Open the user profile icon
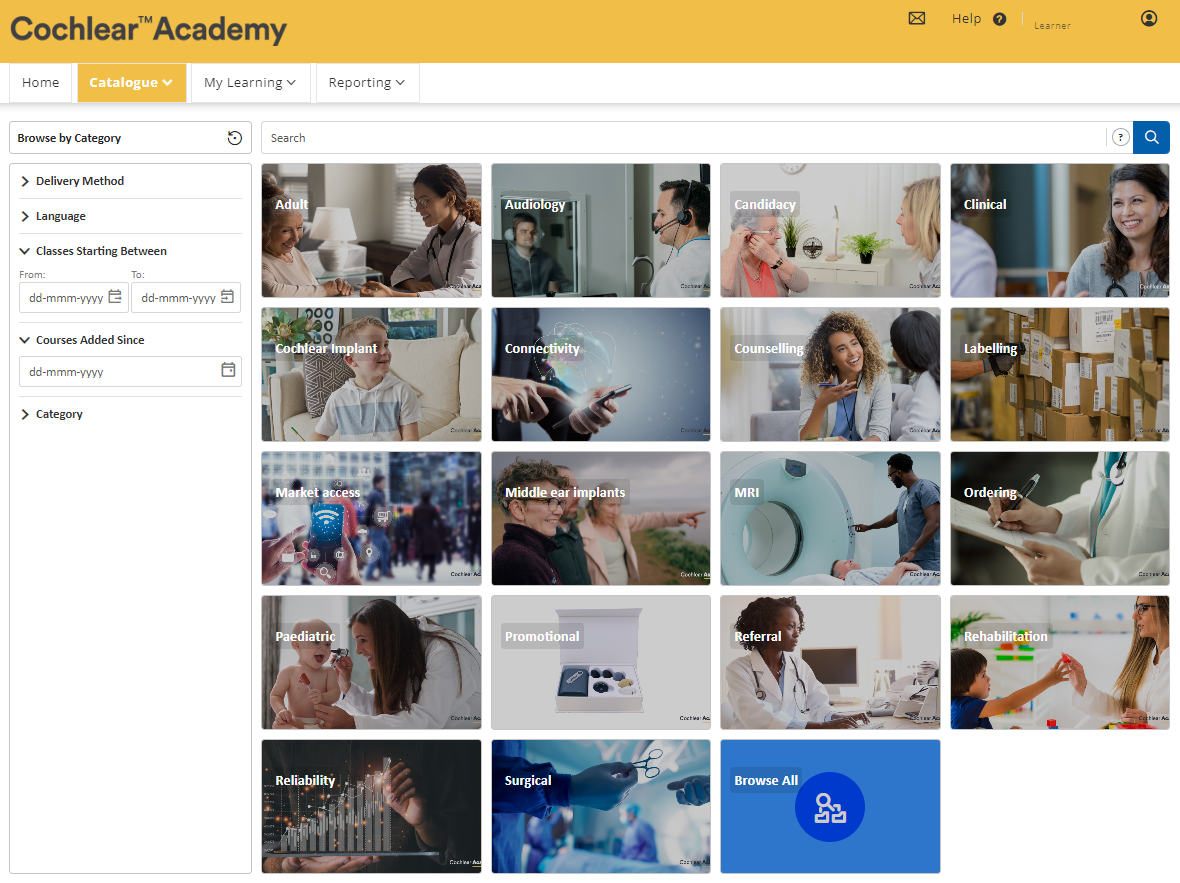 click(1148, 18)
